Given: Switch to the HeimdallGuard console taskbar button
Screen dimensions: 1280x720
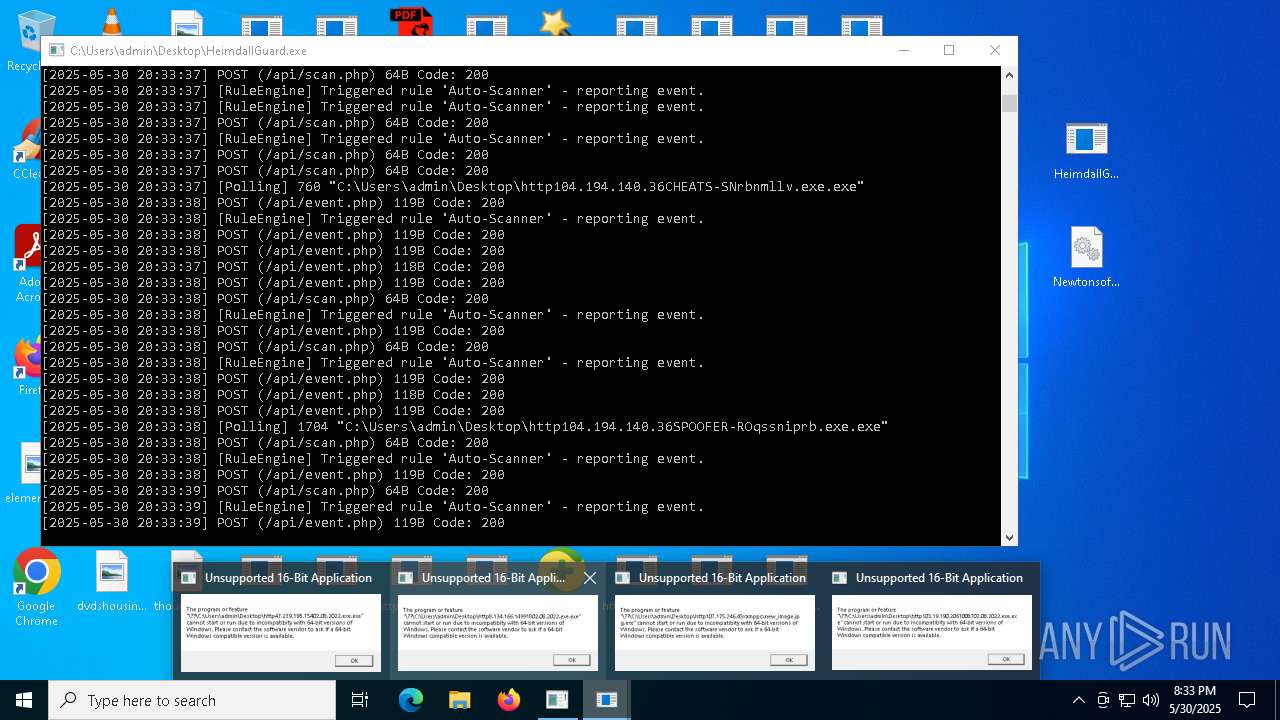Looking at the screenshot, I should [557, 700].
